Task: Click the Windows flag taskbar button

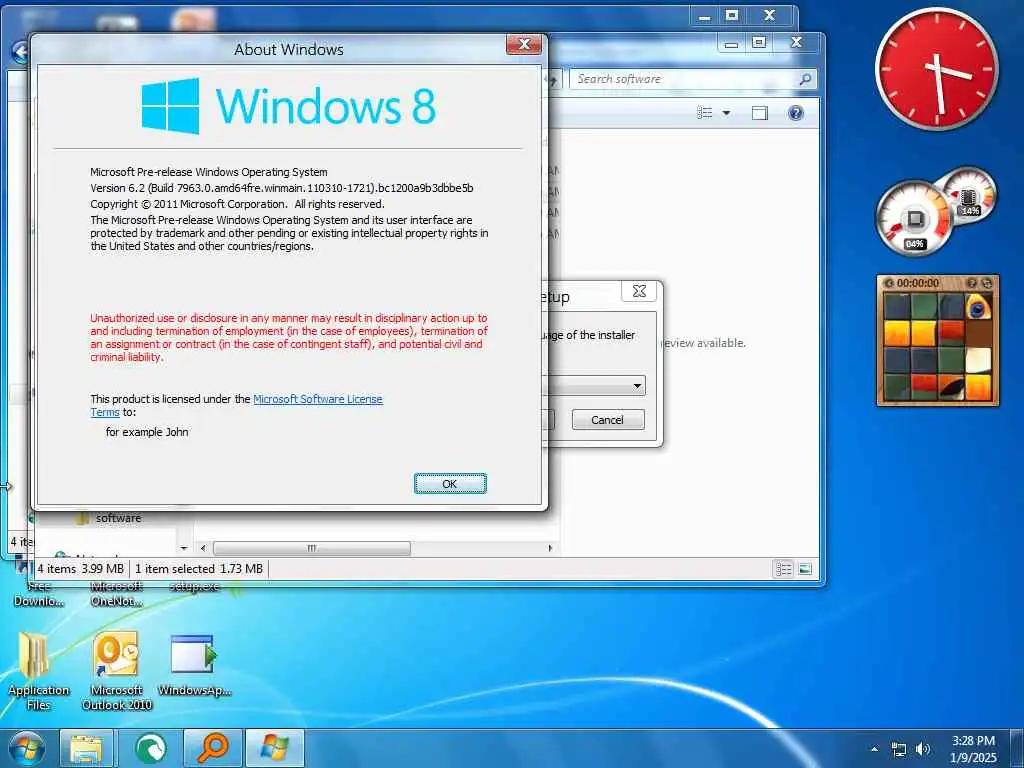Action: (275, 748)
